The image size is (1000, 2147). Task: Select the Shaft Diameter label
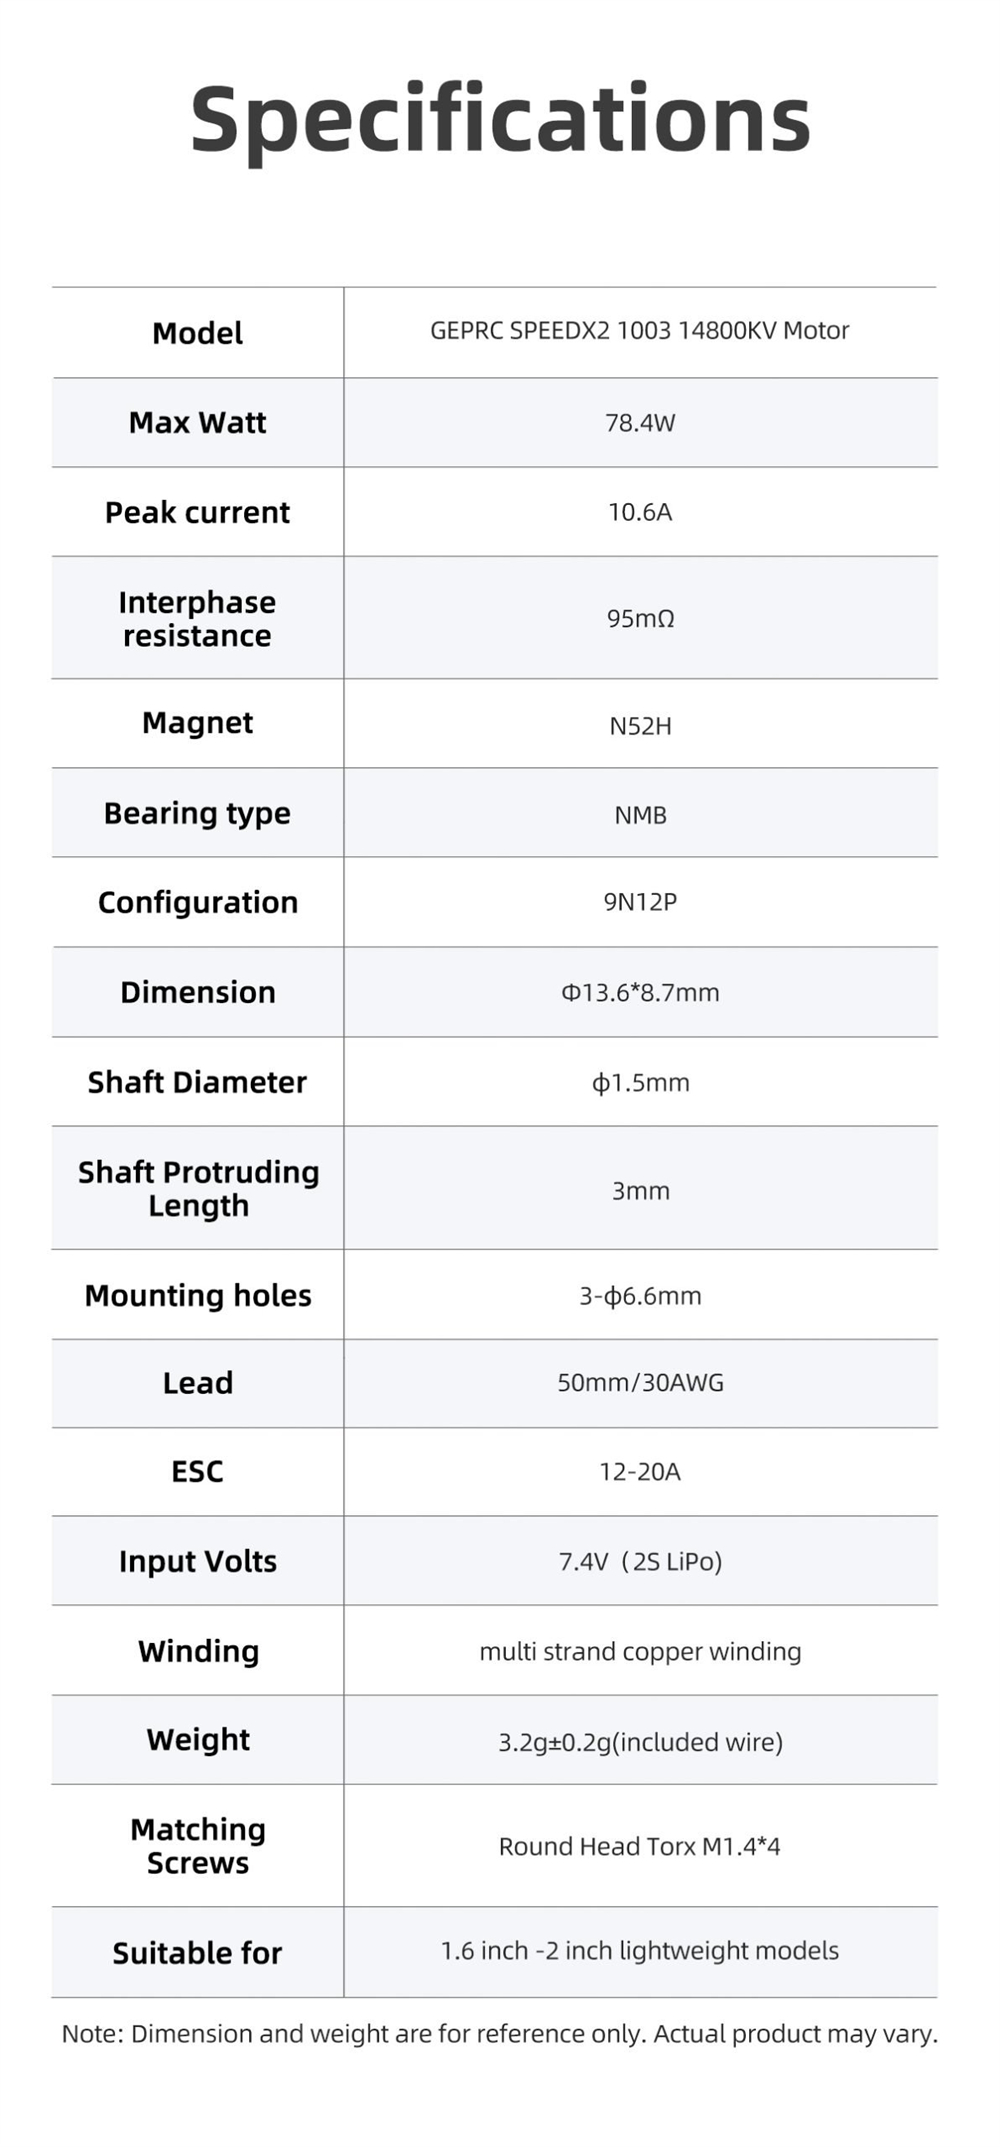coord(197,1082)
